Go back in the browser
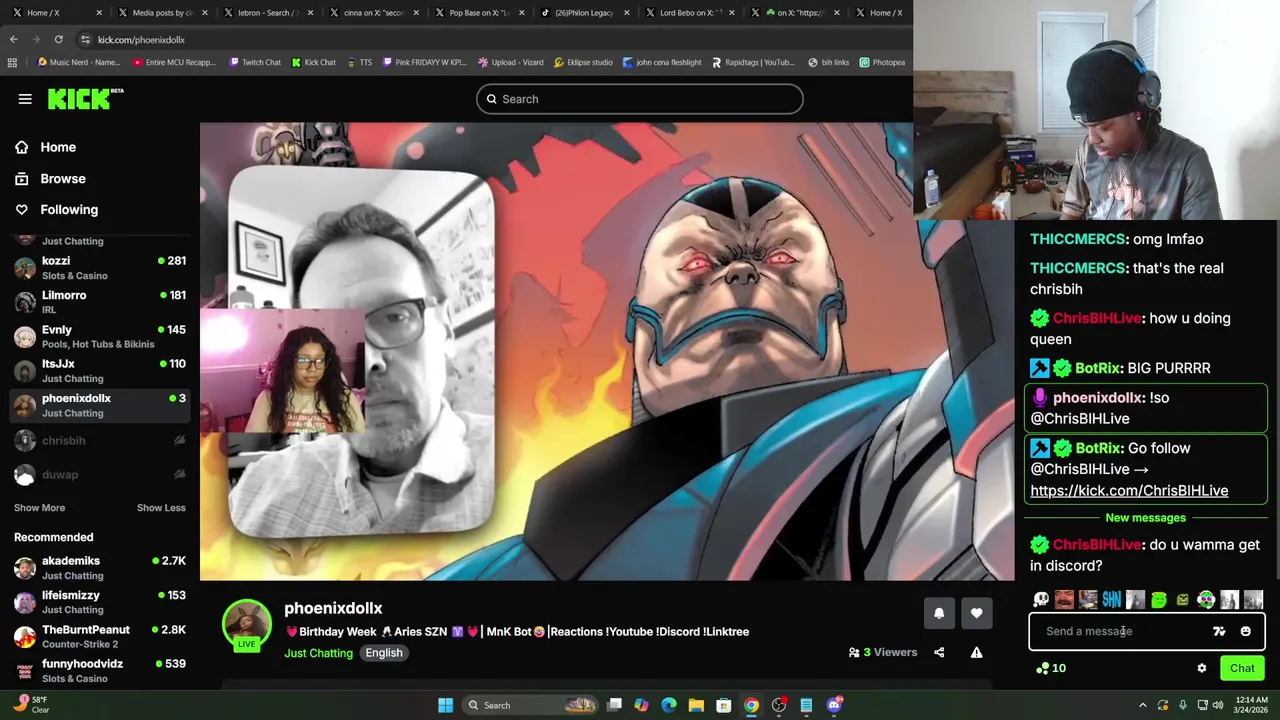This screenshot has width=1280, height=720. [x=14, y=39]
